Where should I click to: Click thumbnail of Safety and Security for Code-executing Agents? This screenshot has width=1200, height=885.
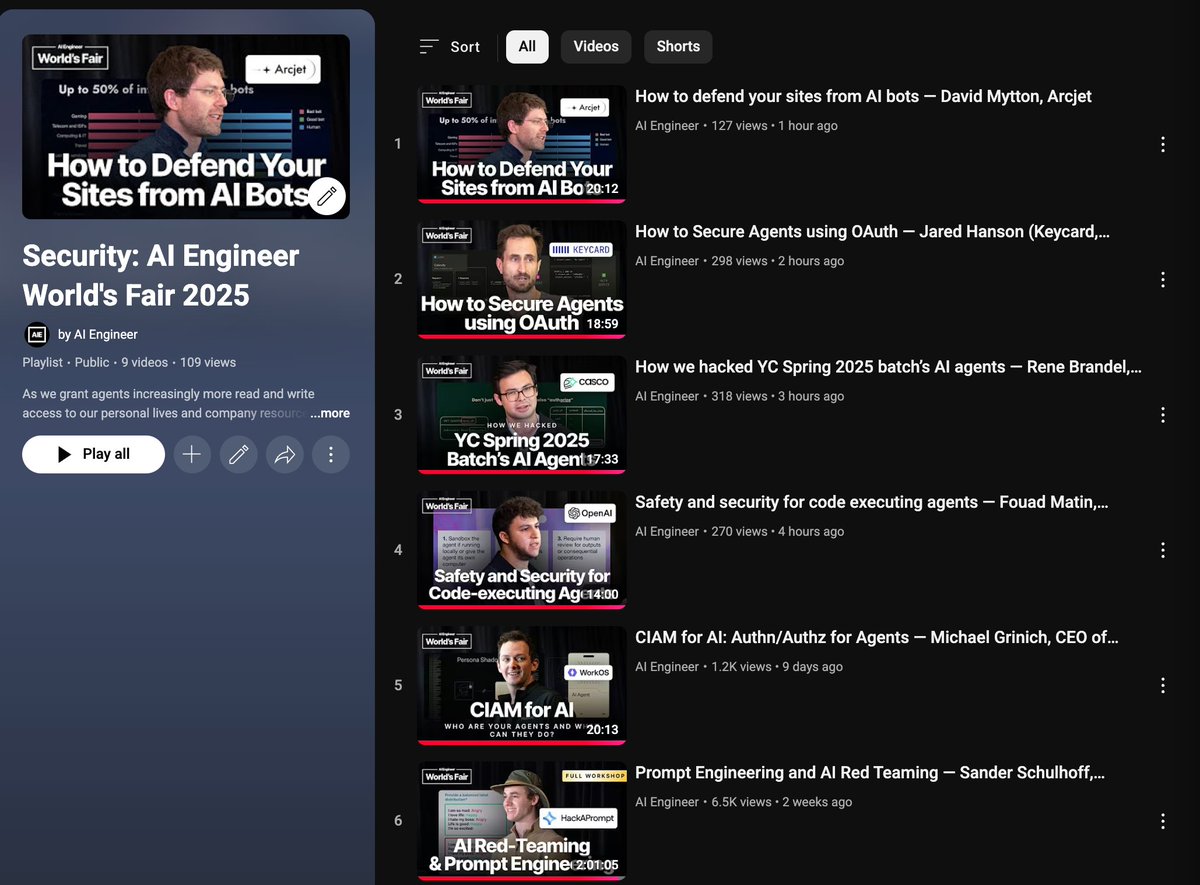point(522,550)
